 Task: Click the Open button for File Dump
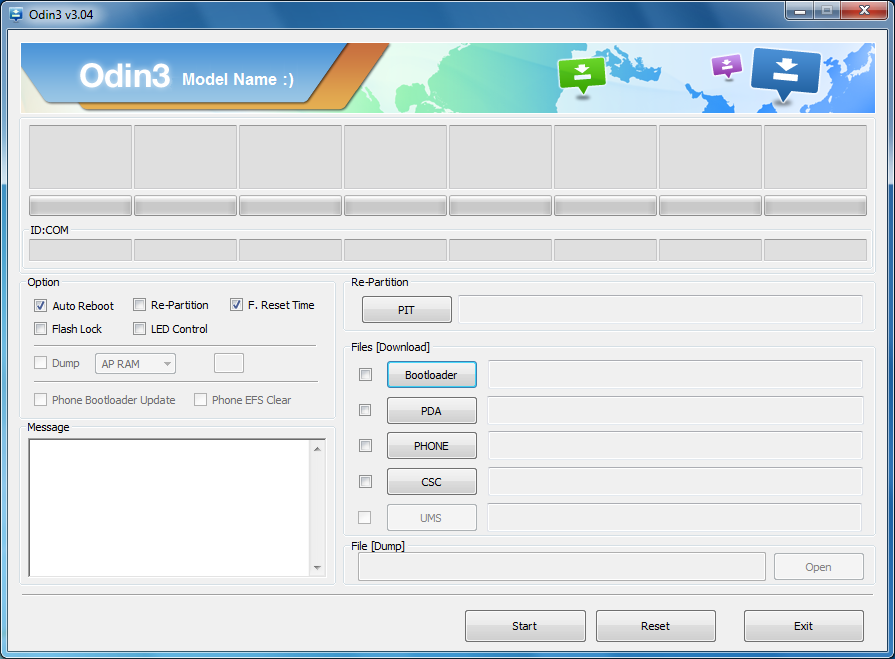tap(819, 567)
